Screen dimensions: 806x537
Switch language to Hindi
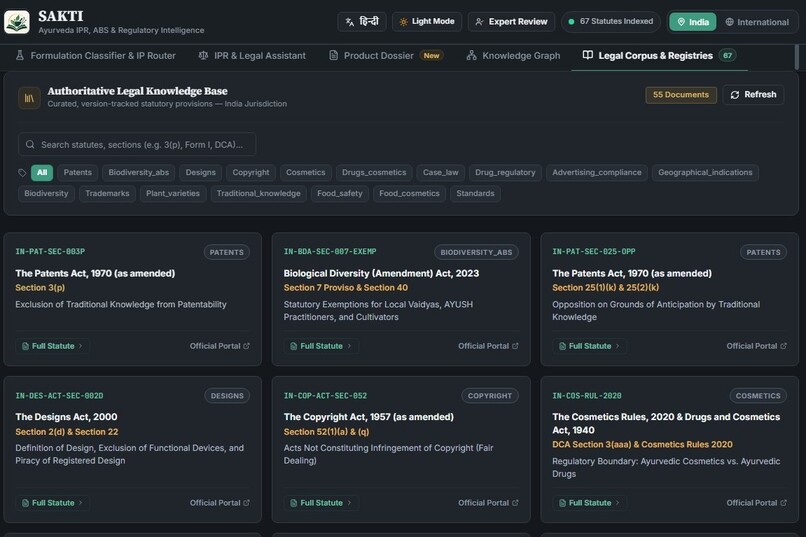362,22
